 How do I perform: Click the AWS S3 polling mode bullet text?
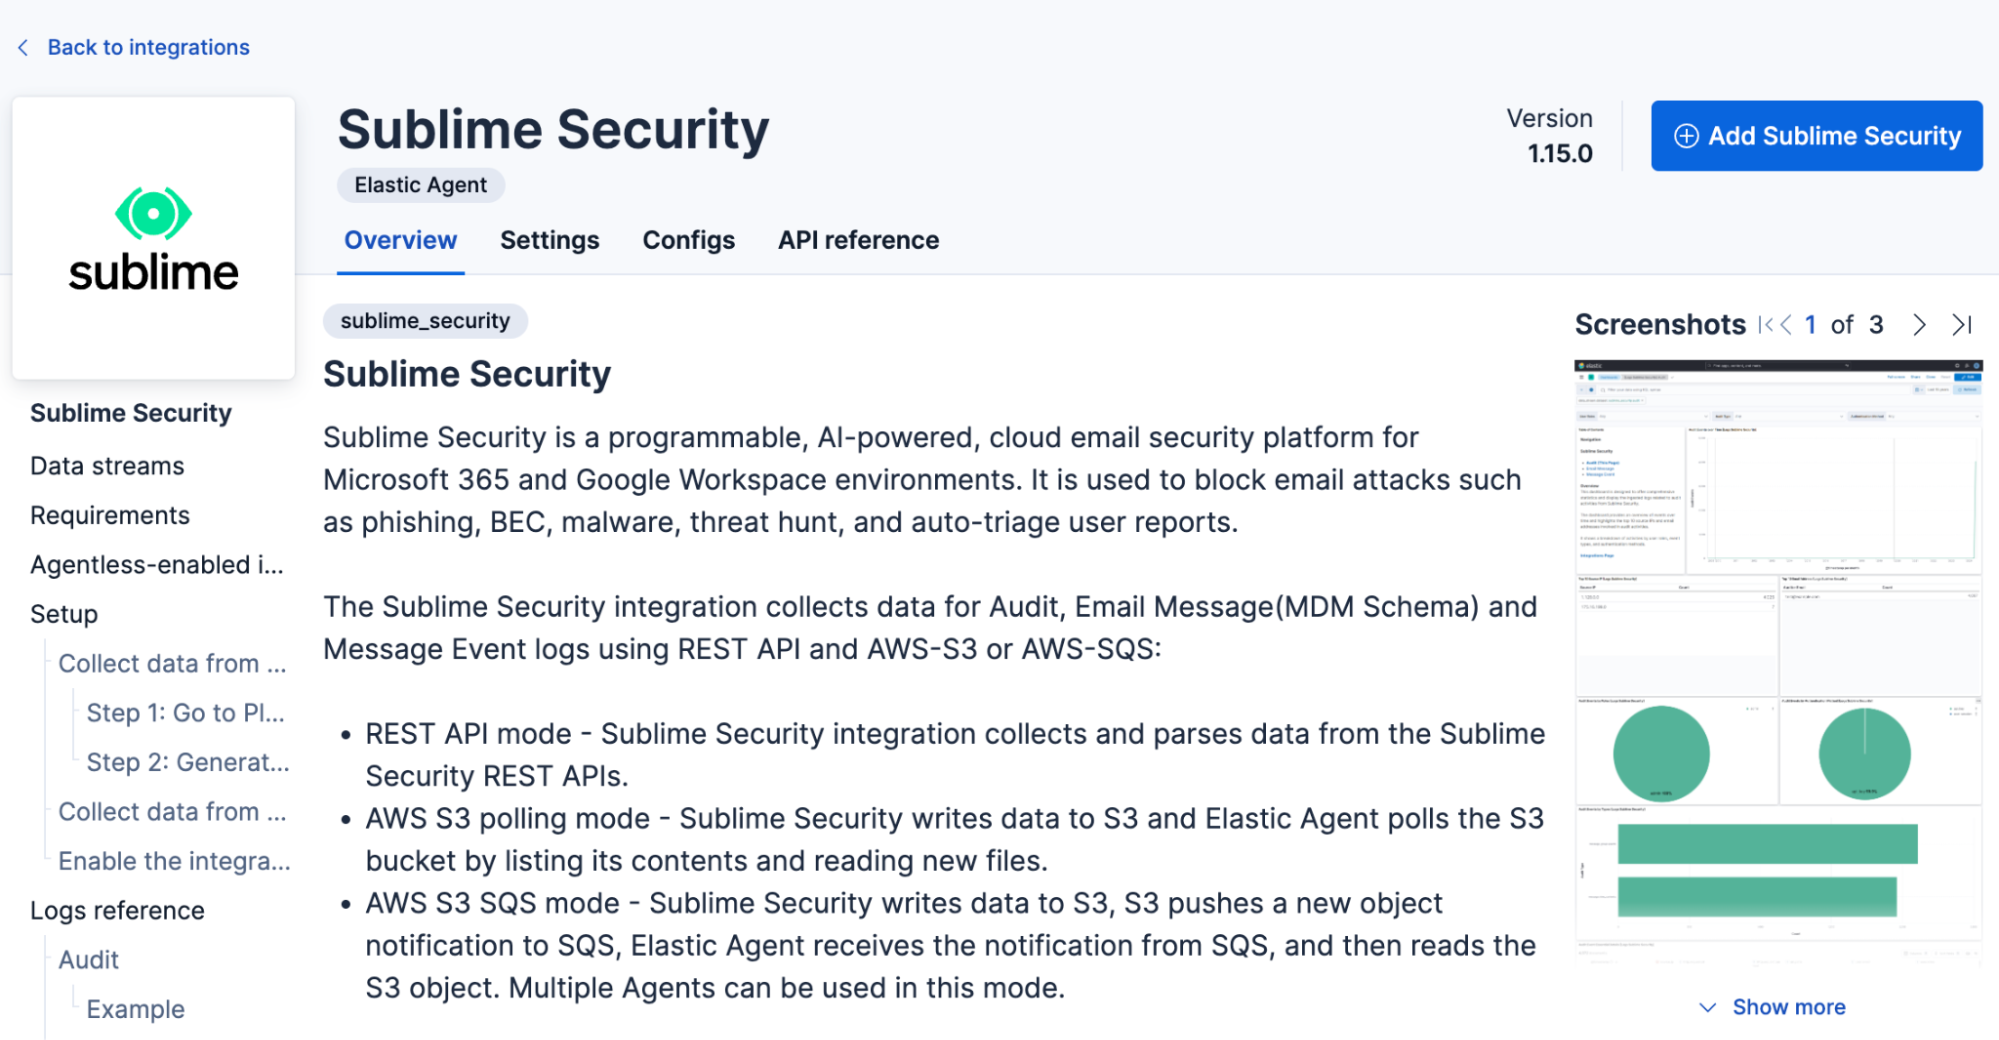(955, 840)
